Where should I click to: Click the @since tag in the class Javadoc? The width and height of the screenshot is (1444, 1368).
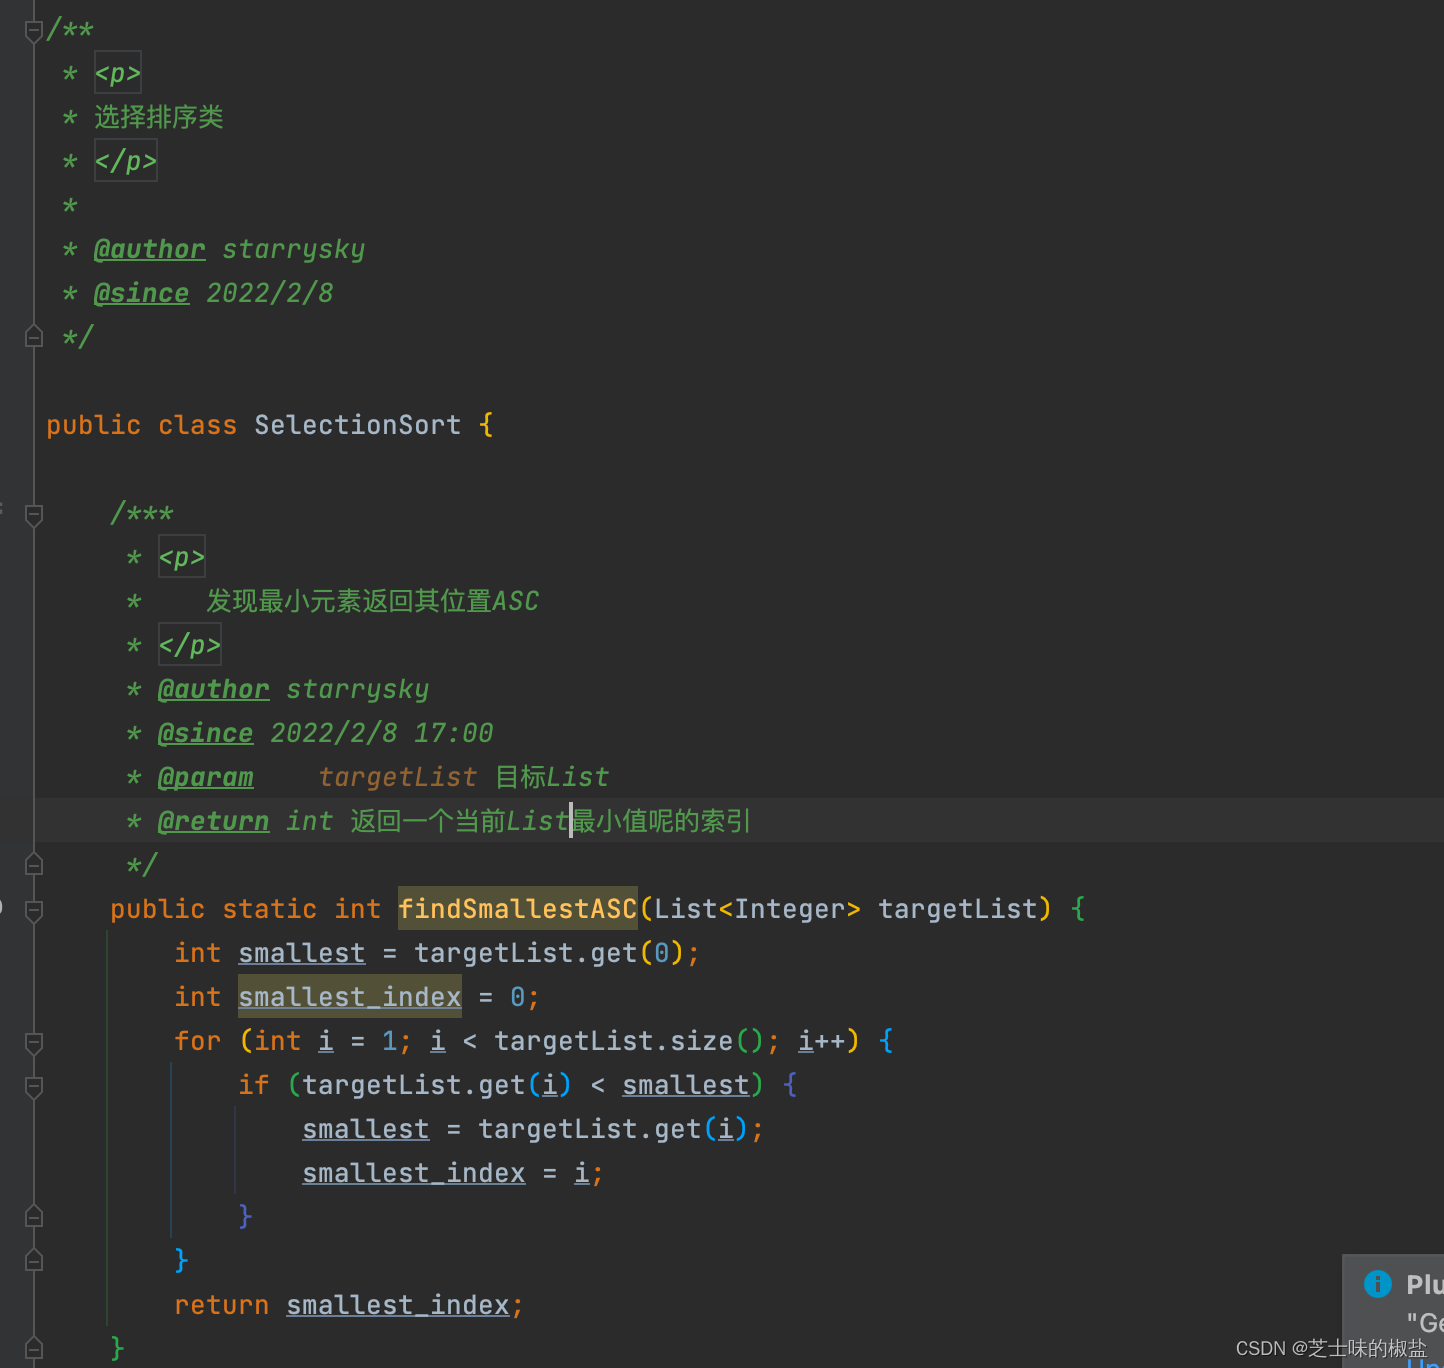tap(141, 293)
